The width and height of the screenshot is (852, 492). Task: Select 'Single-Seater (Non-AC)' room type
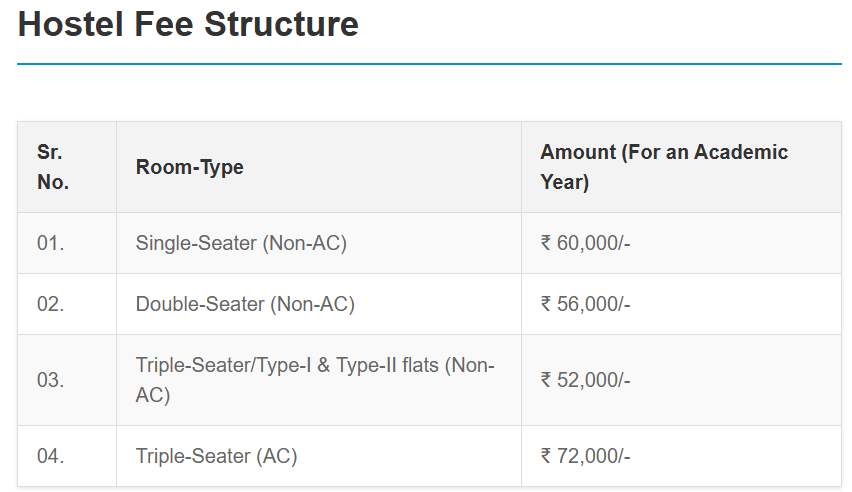click(x=241, y=243)
